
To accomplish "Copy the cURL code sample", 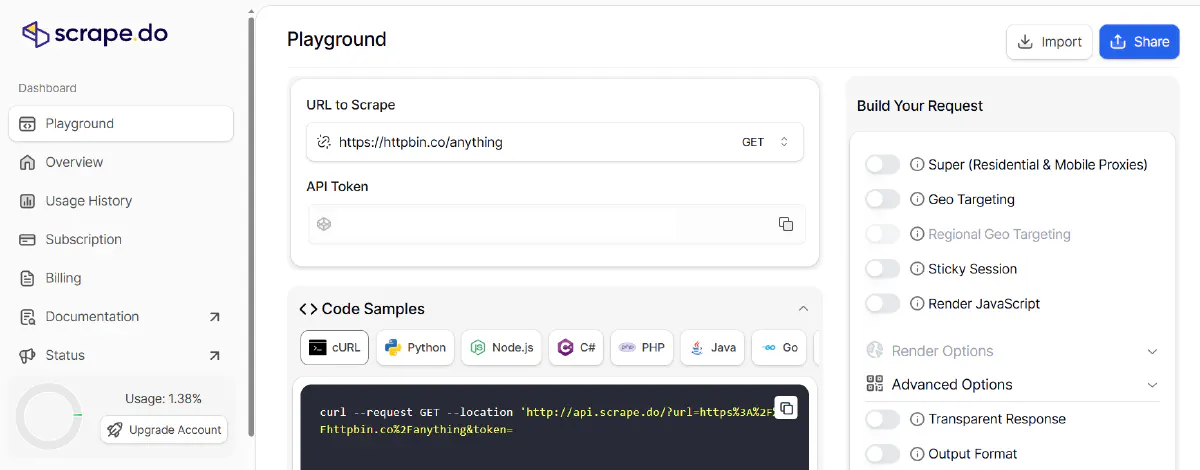I will coord(786,408).
